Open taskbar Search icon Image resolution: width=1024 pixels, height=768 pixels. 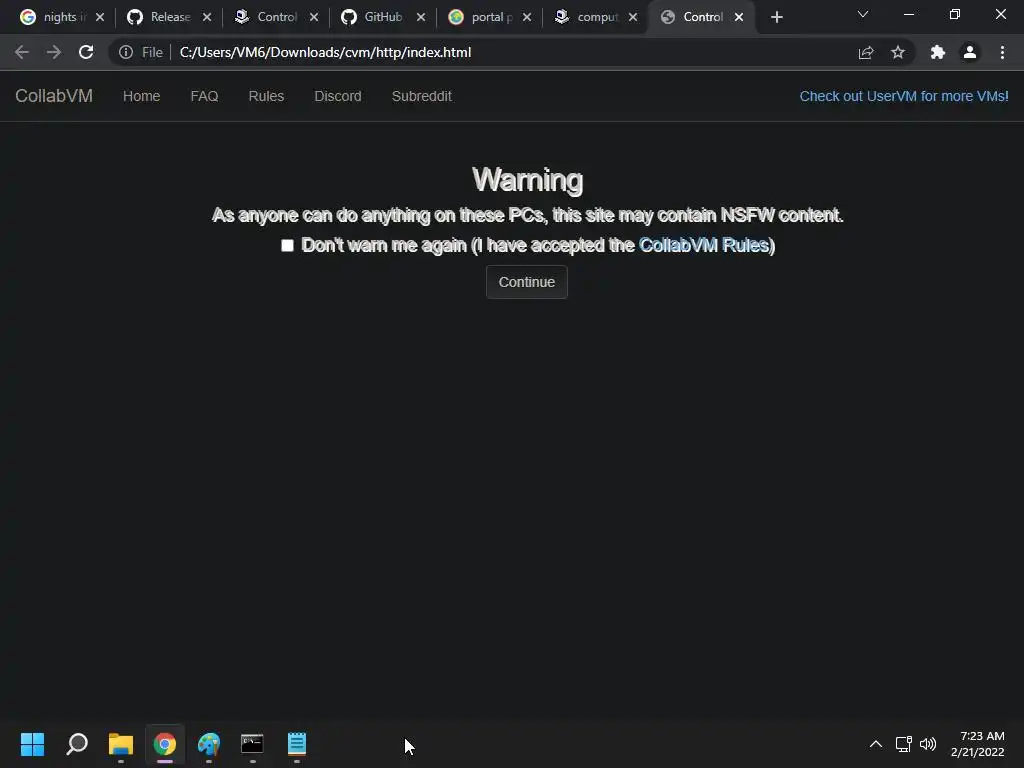77,744
